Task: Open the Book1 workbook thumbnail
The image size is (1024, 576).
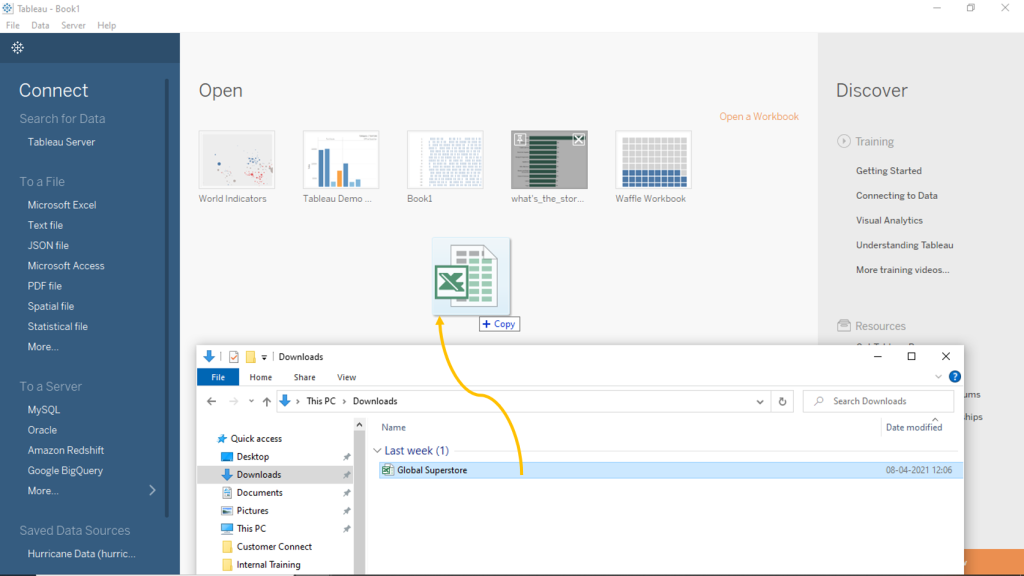Action: pyautogui.click(x=445, y=160)
